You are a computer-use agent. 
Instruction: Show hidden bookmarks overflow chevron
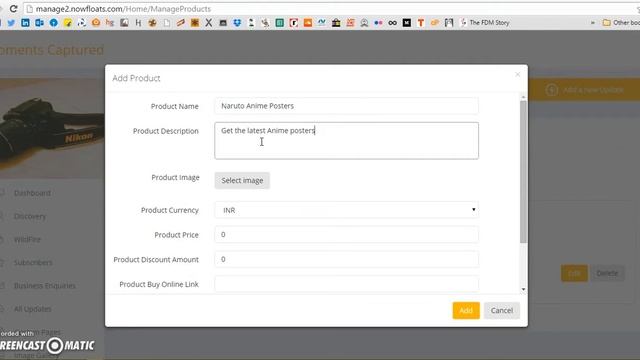point(593,23)
